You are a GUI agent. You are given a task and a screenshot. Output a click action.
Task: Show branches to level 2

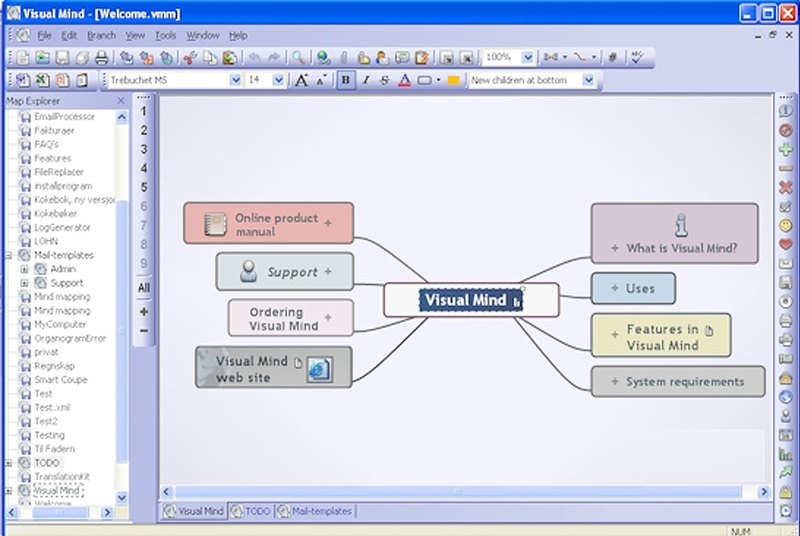(x=143, y=130)
